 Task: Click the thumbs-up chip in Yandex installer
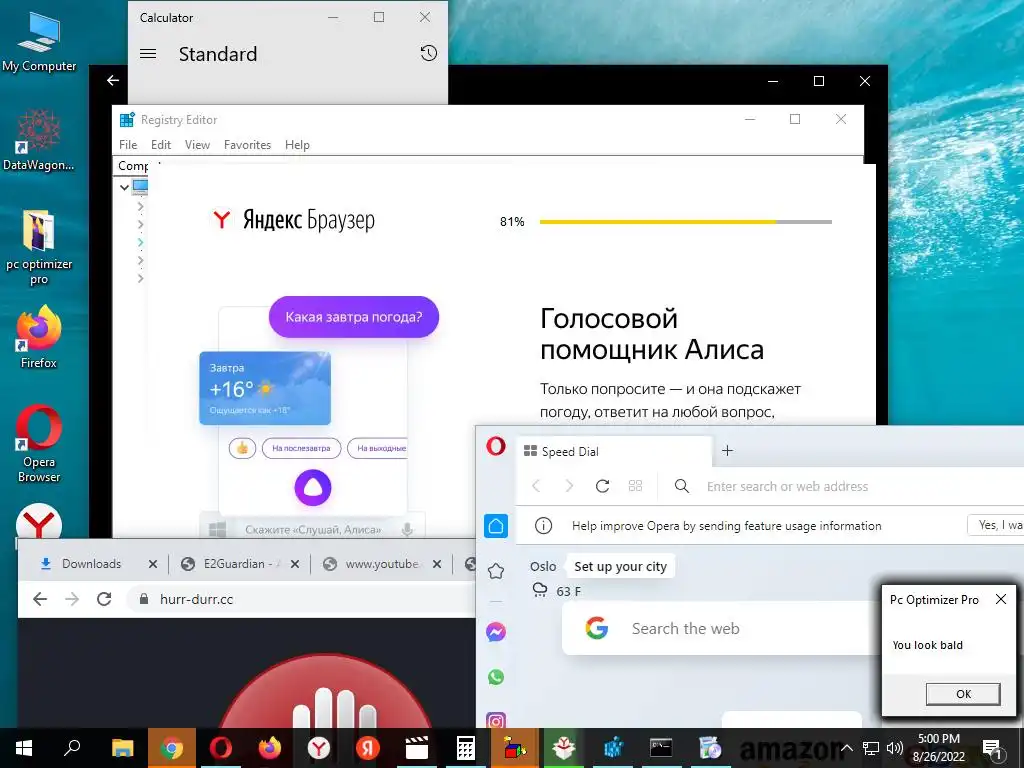coord(242,448)
